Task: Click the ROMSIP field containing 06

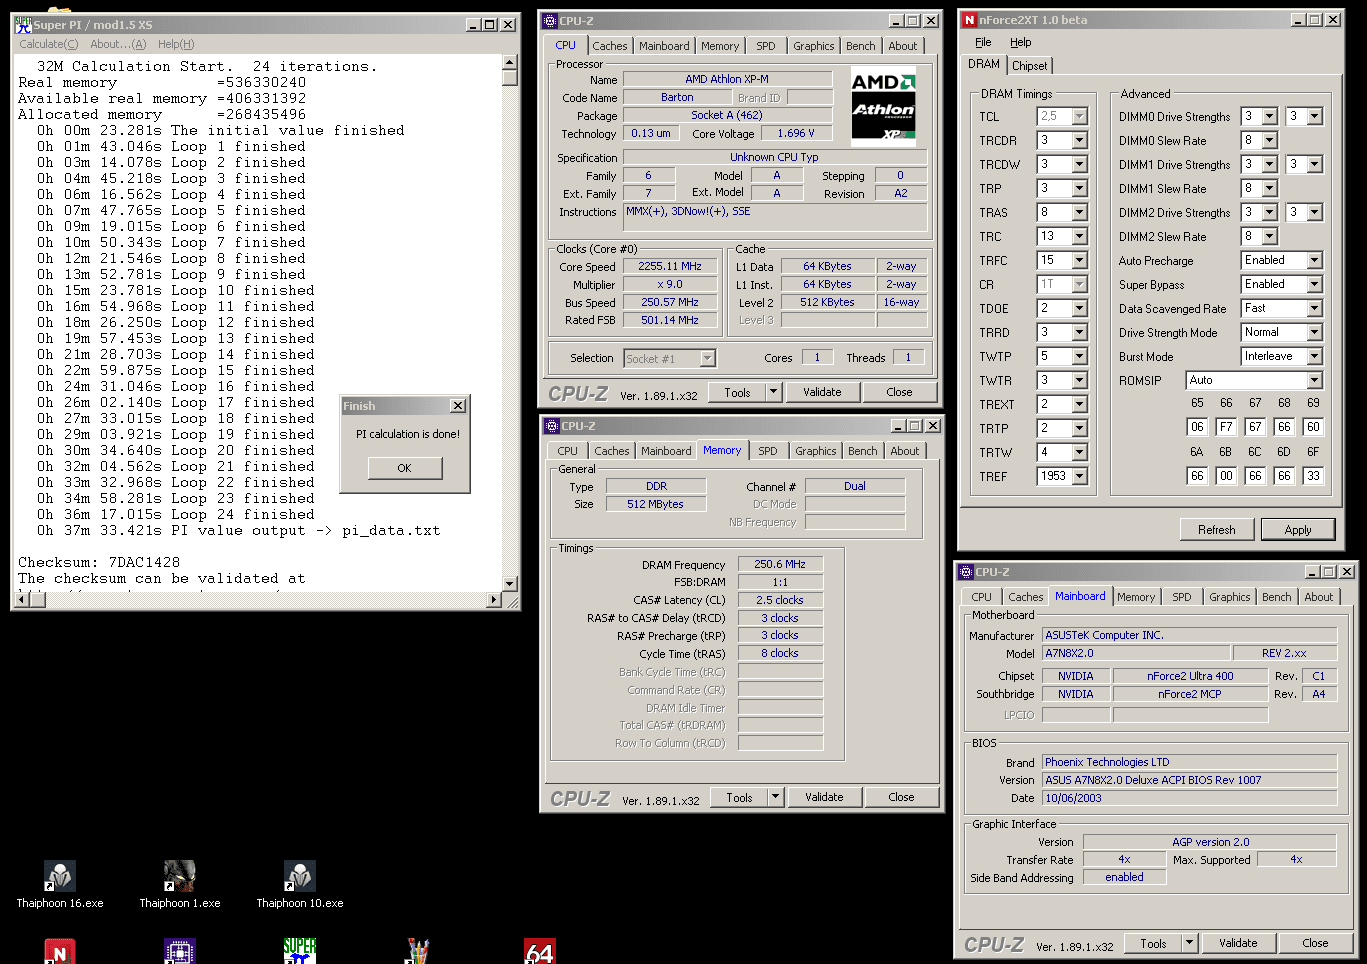Action: (x=1197, y=427)
